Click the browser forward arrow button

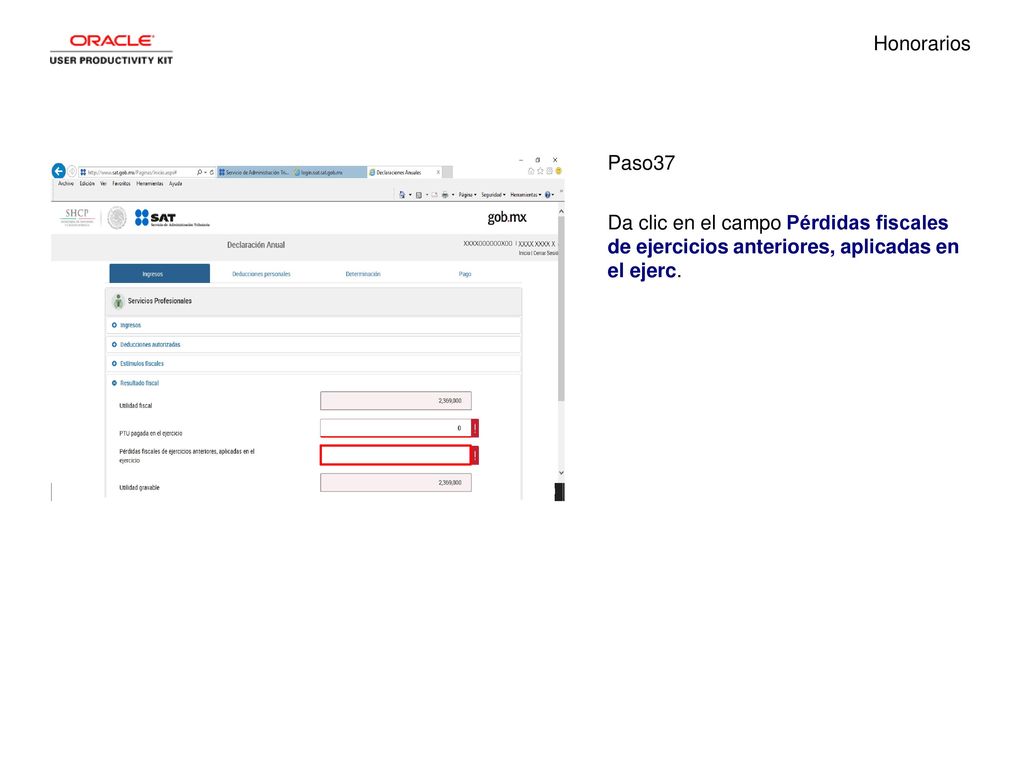pyautogui.click(x=72, y=172)
